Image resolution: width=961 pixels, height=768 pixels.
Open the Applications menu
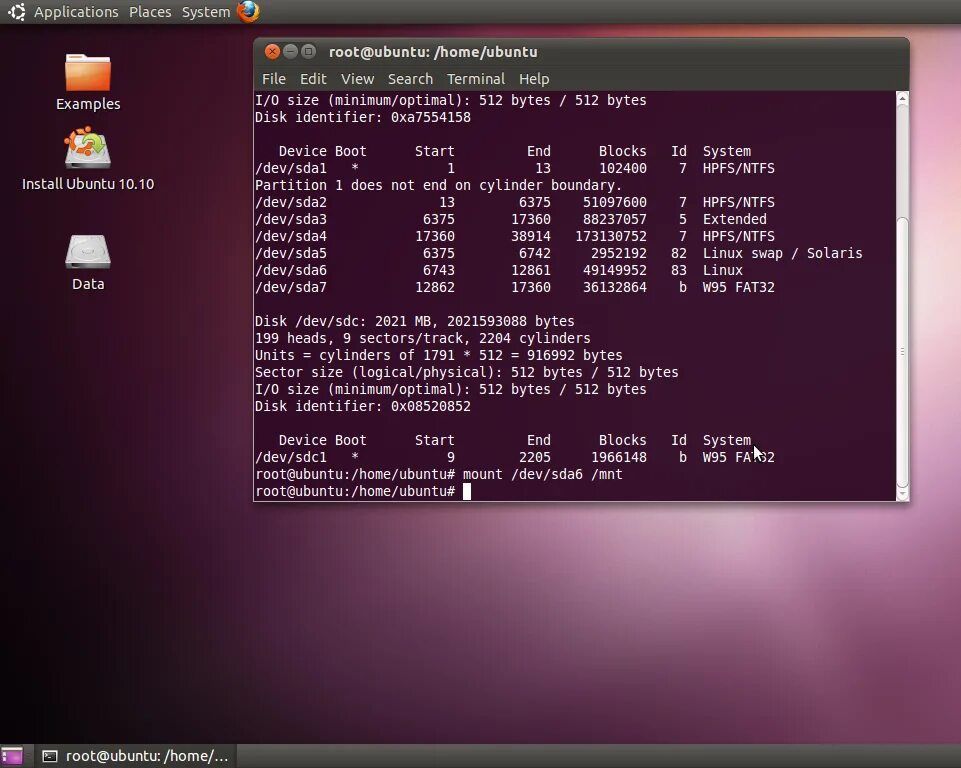click(76, 12)
